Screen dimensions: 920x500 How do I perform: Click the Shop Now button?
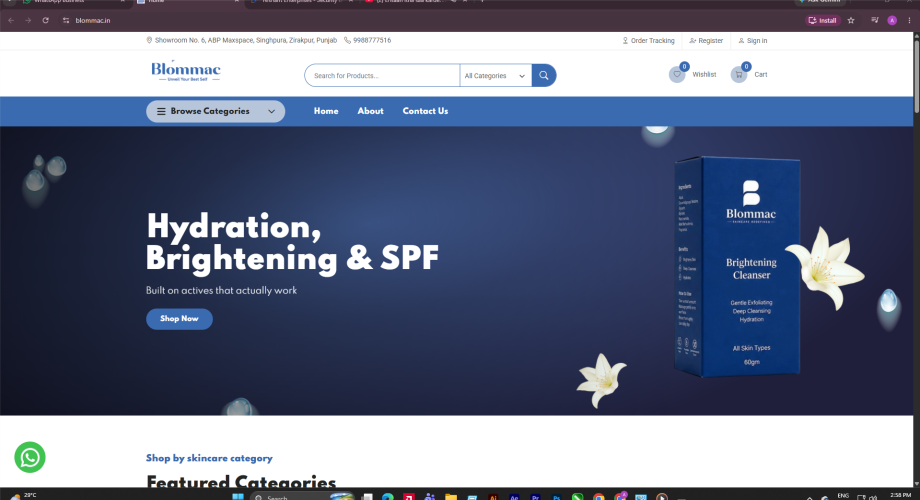click(x=179, y=319)
